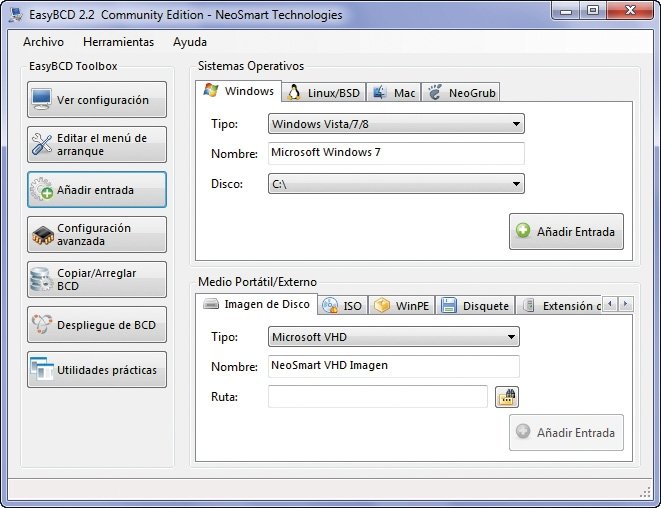Maximize the EasyBCD window
The image size is (661, 508).
click(x=593, y=10)
